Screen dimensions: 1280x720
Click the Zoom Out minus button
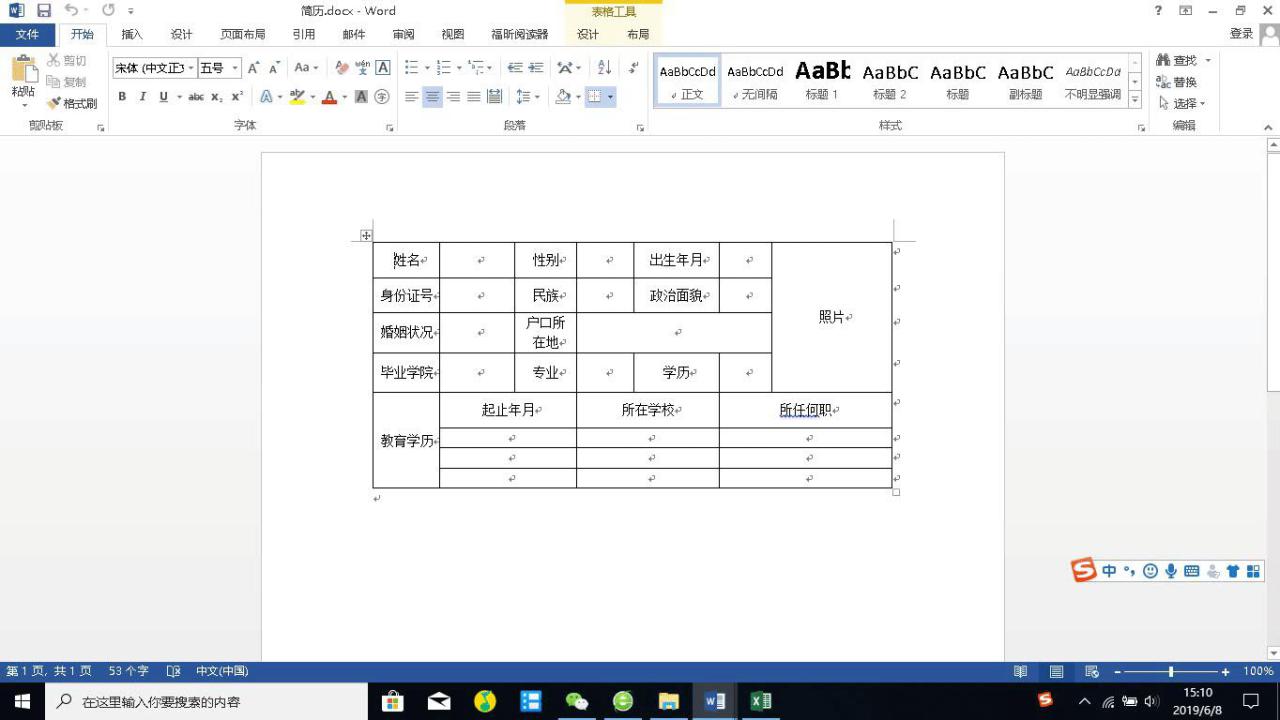1118,672
